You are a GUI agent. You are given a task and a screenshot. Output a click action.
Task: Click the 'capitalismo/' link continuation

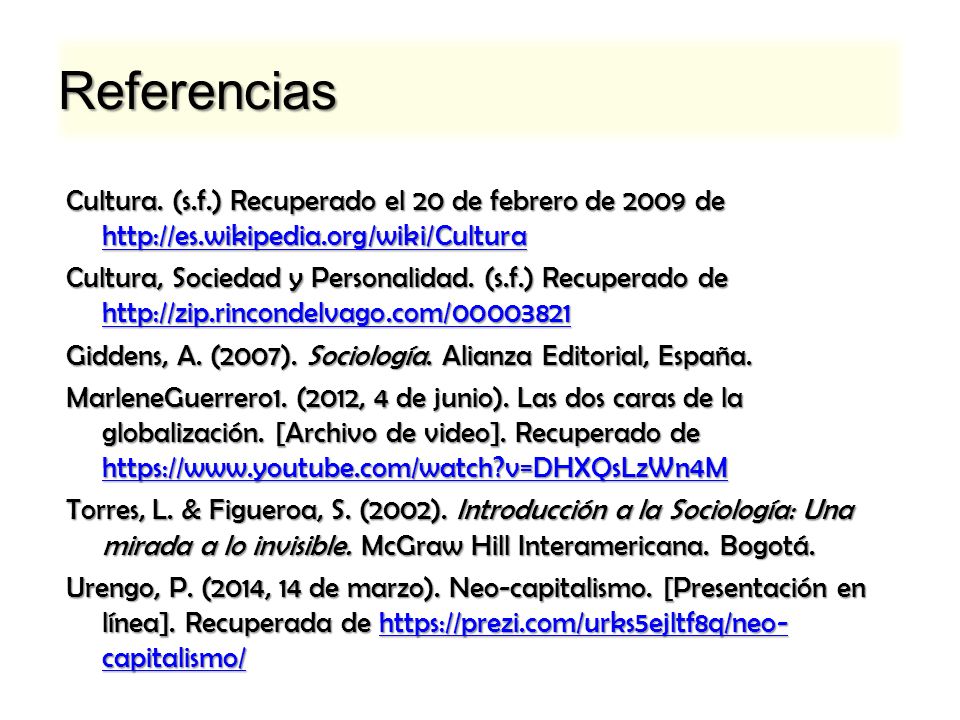point(174,659)
